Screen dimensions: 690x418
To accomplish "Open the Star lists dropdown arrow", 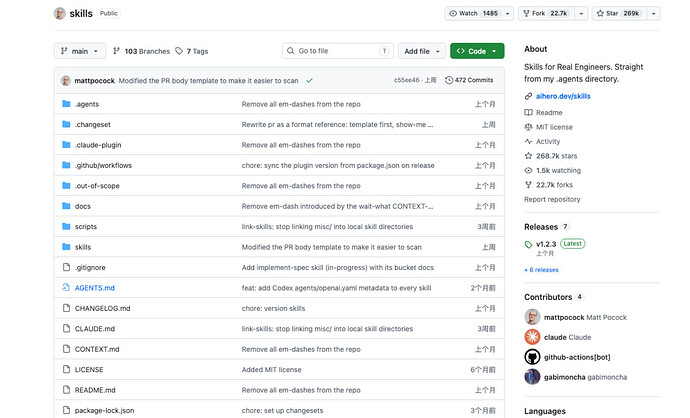I will pos(653,14).
